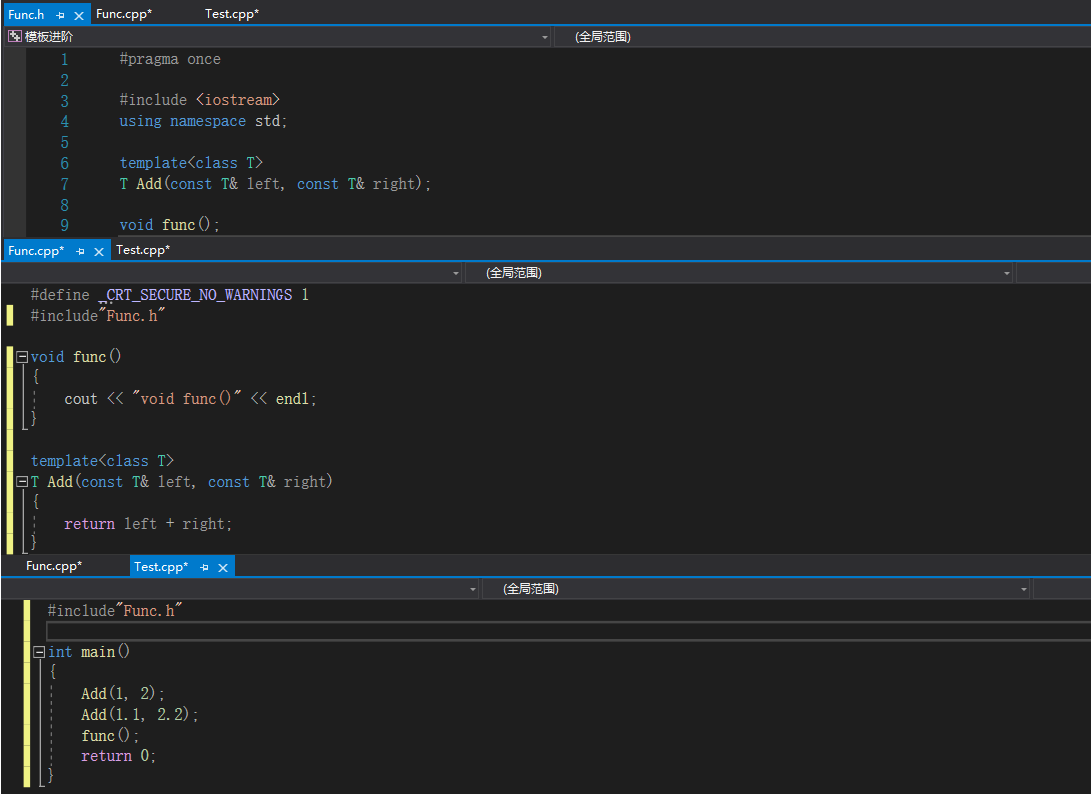The height and width of the screenshot is (794, 1091).
Task: Click the pin icon on the active Func.cpp* tab
Action: click(81, 251)
